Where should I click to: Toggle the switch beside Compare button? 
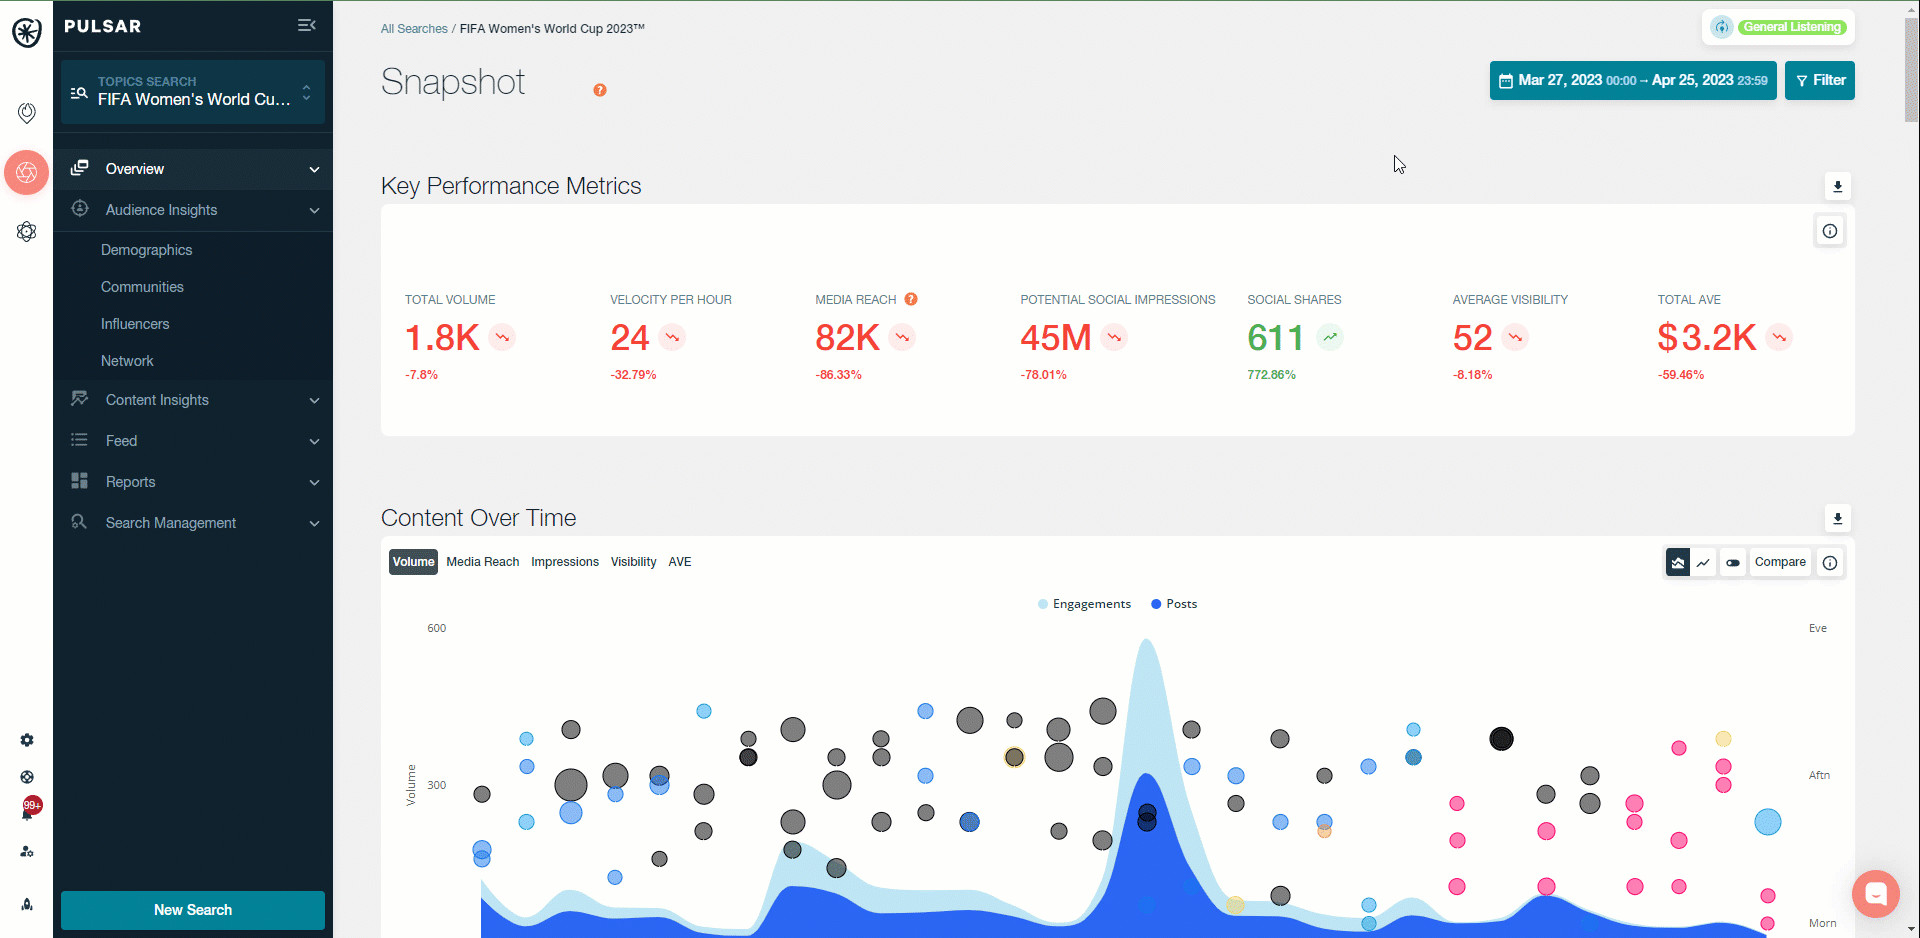(1733, 563)
